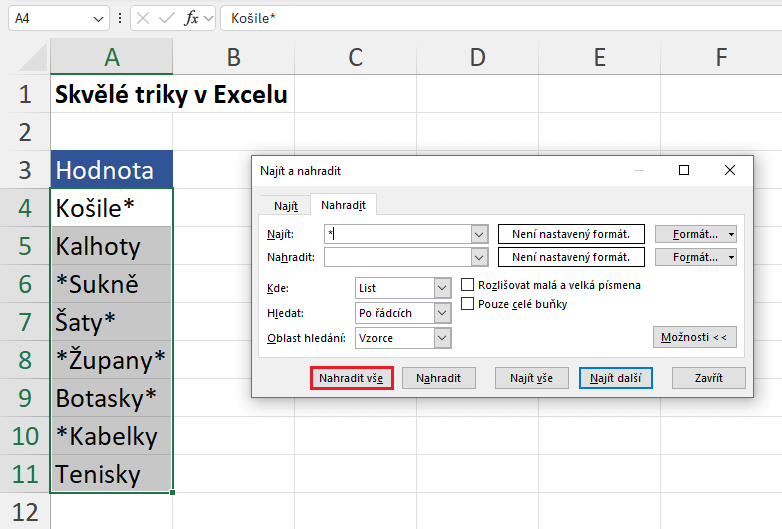Open the Formát dropdown arrow for Najít row

tap(732, 234)
